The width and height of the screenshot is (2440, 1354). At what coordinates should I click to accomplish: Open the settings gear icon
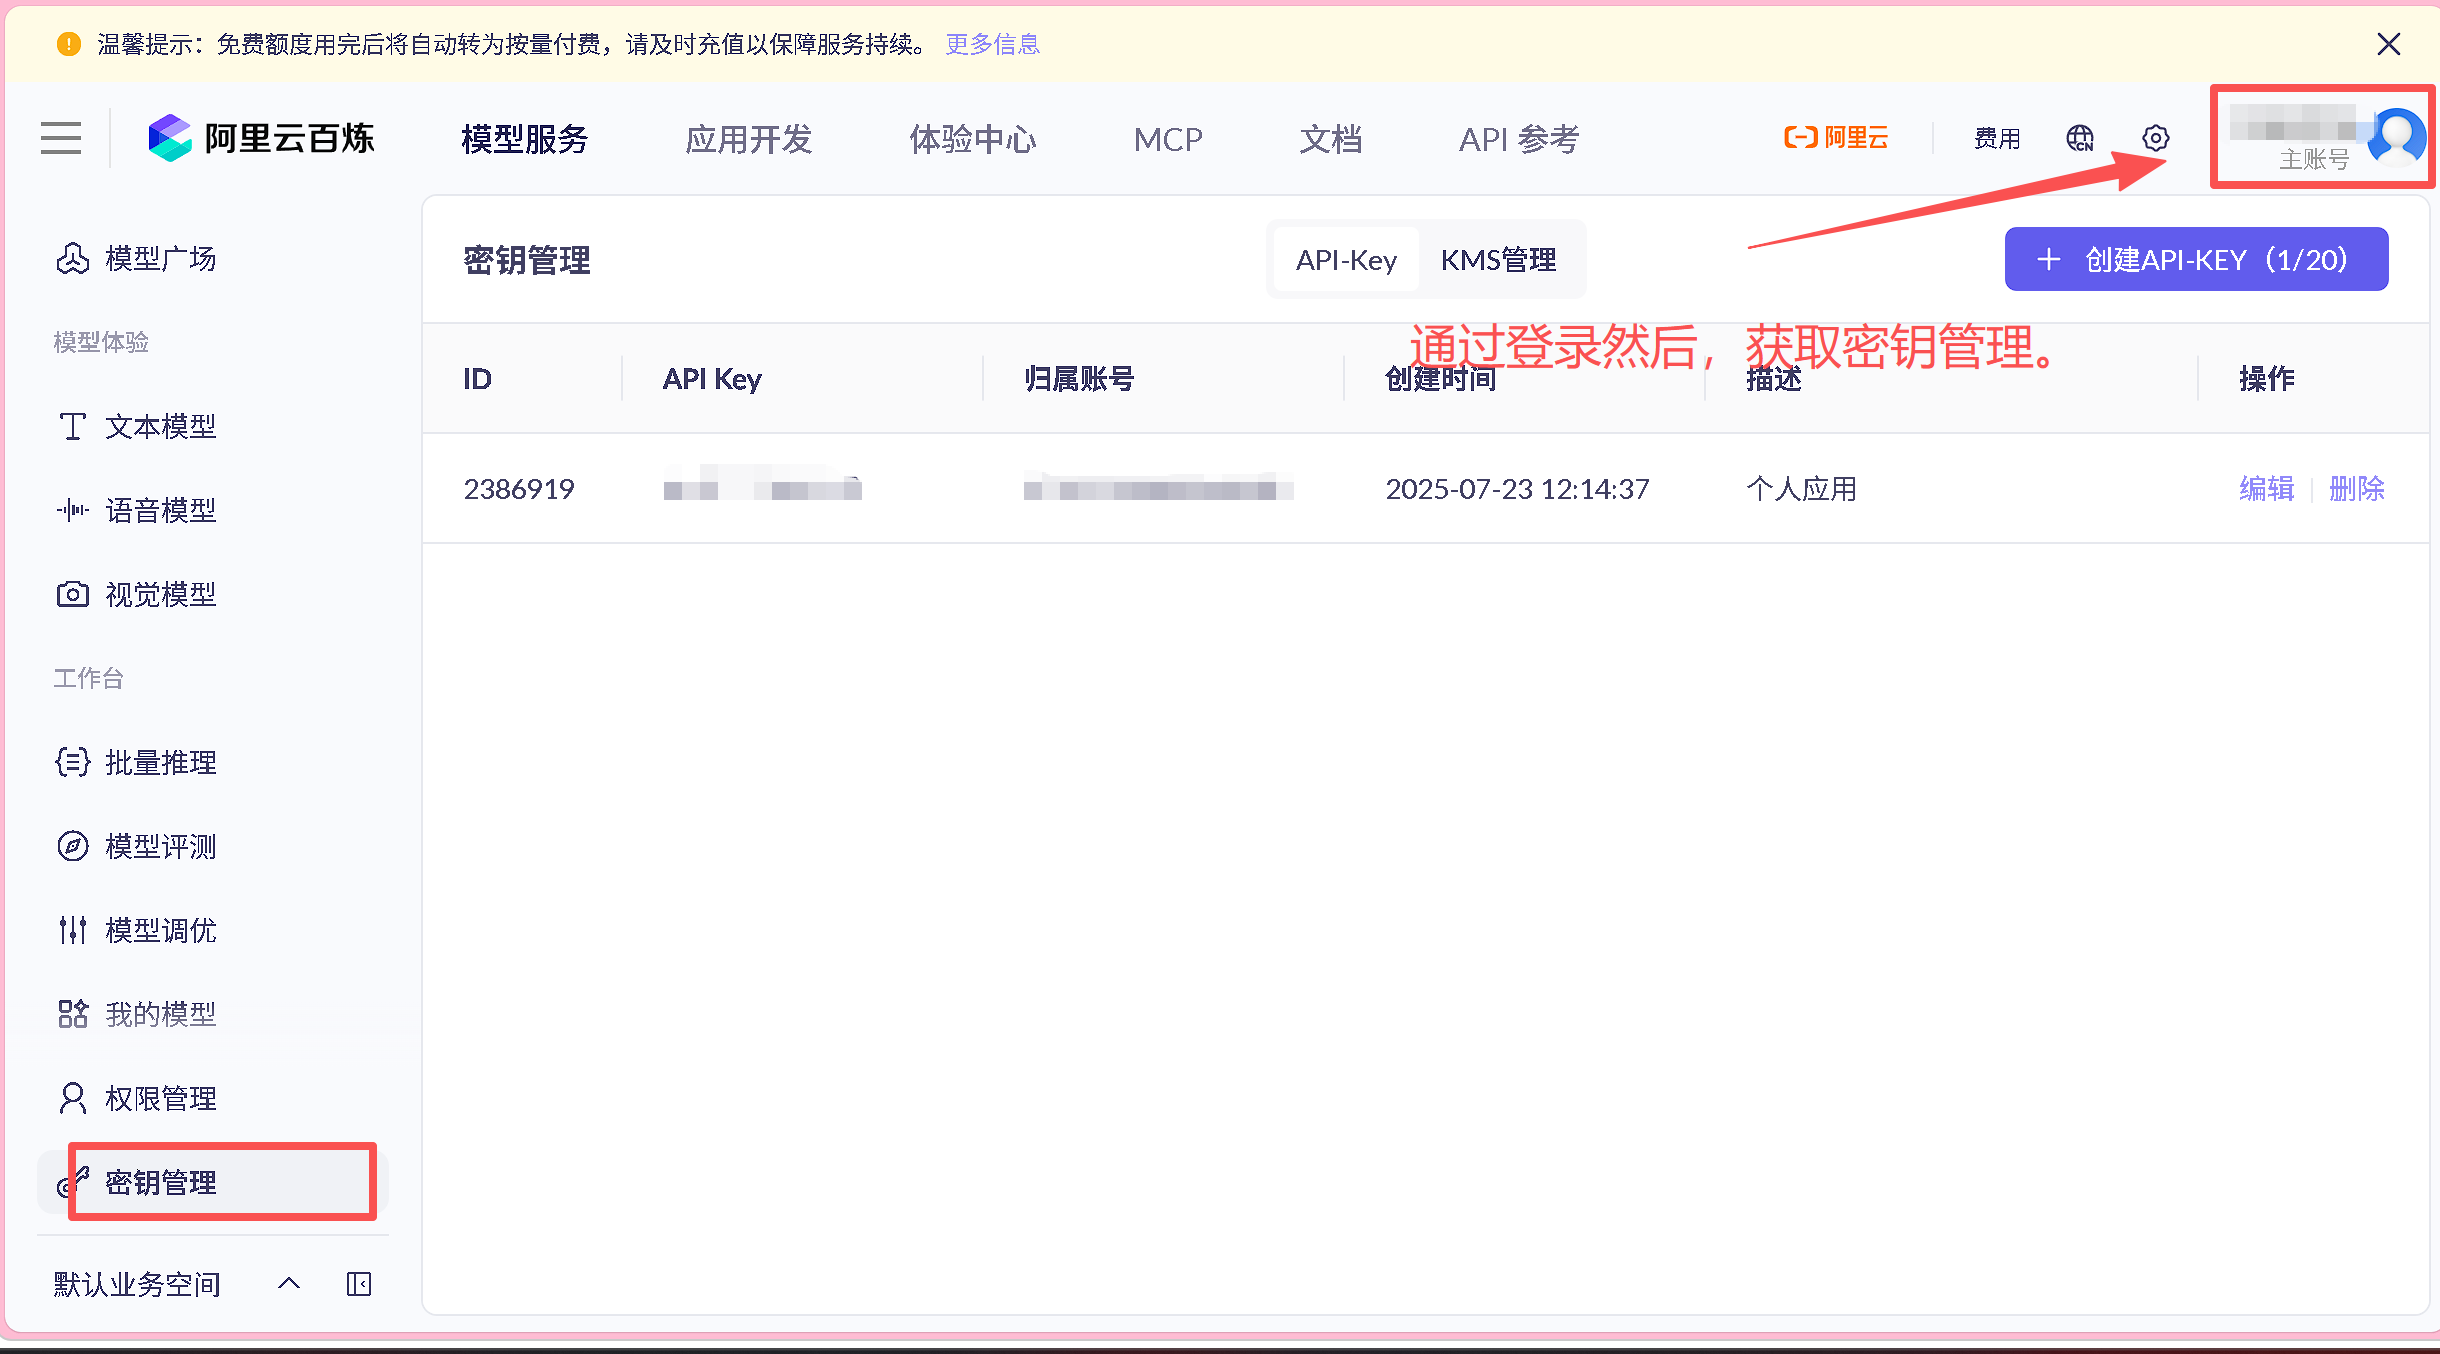[2156, 138]
